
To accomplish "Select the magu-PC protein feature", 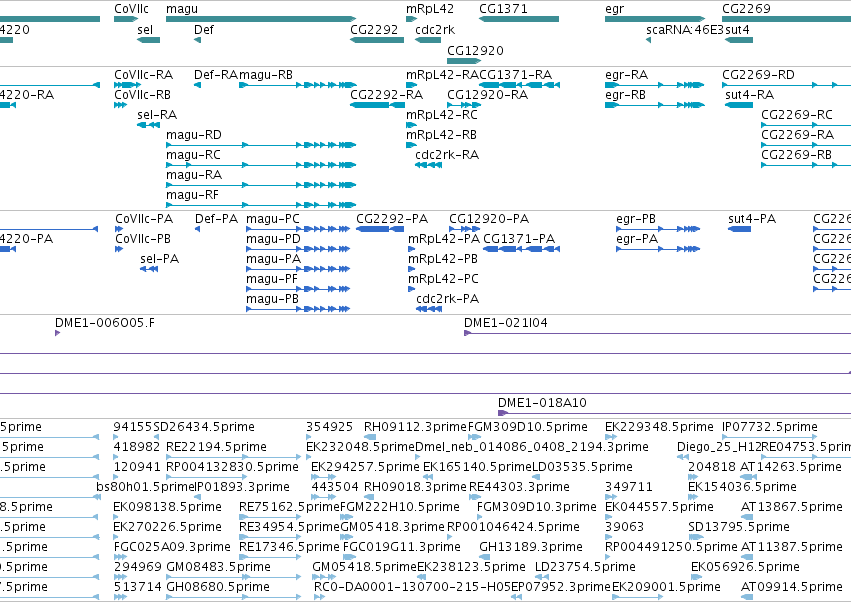I will point(298,229).
